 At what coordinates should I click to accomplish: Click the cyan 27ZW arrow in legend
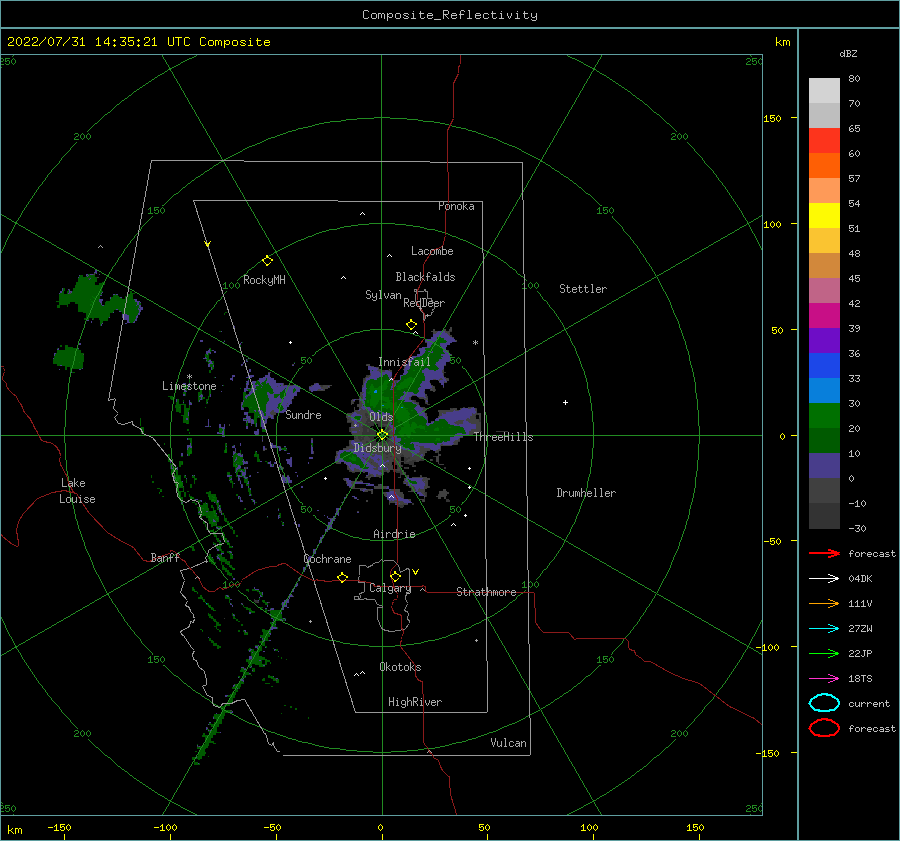(x=825, y=629)
